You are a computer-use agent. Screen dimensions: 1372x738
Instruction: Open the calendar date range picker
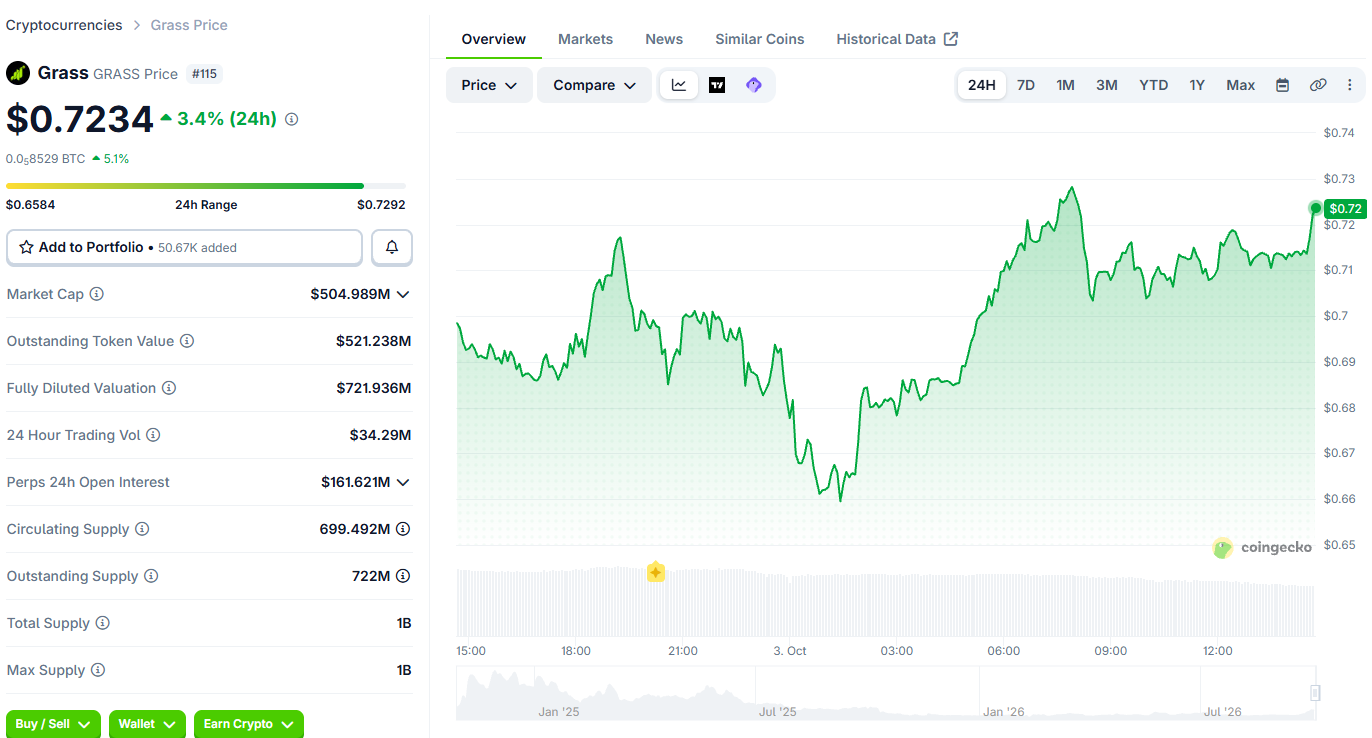(1282, 85)
